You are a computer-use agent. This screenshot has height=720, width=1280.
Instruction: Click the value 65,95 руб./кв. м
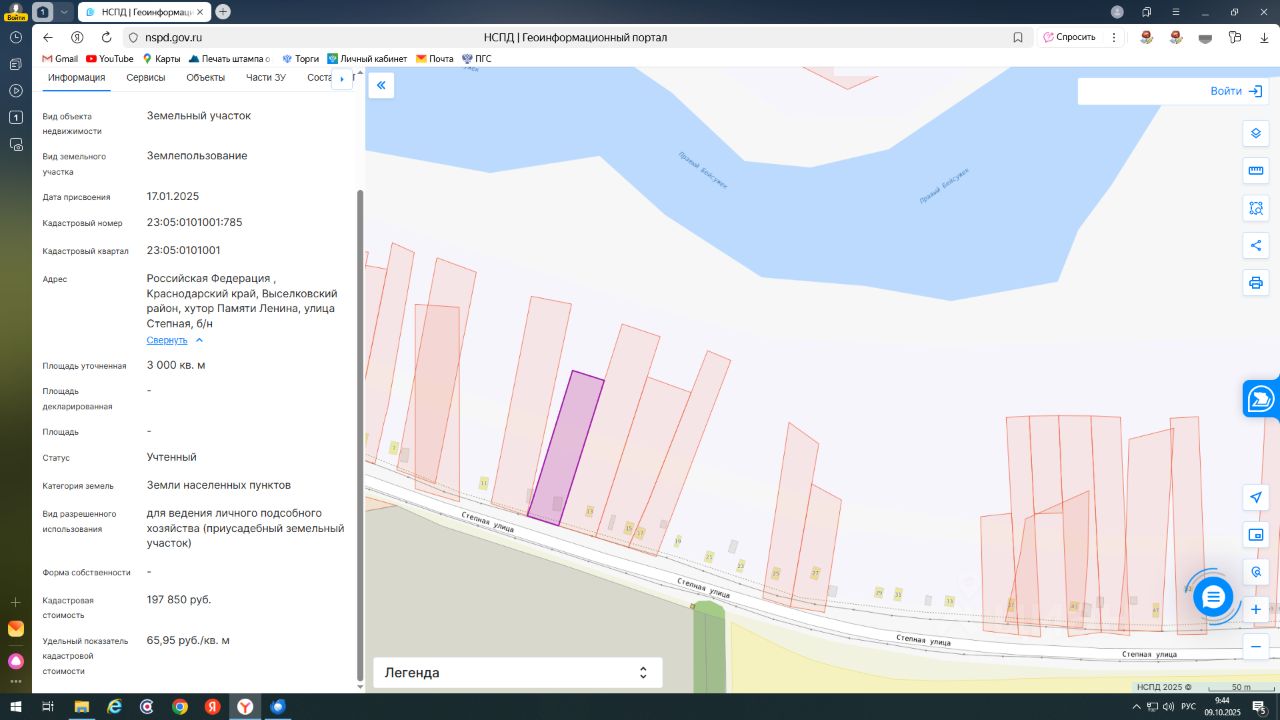point(188,640)
